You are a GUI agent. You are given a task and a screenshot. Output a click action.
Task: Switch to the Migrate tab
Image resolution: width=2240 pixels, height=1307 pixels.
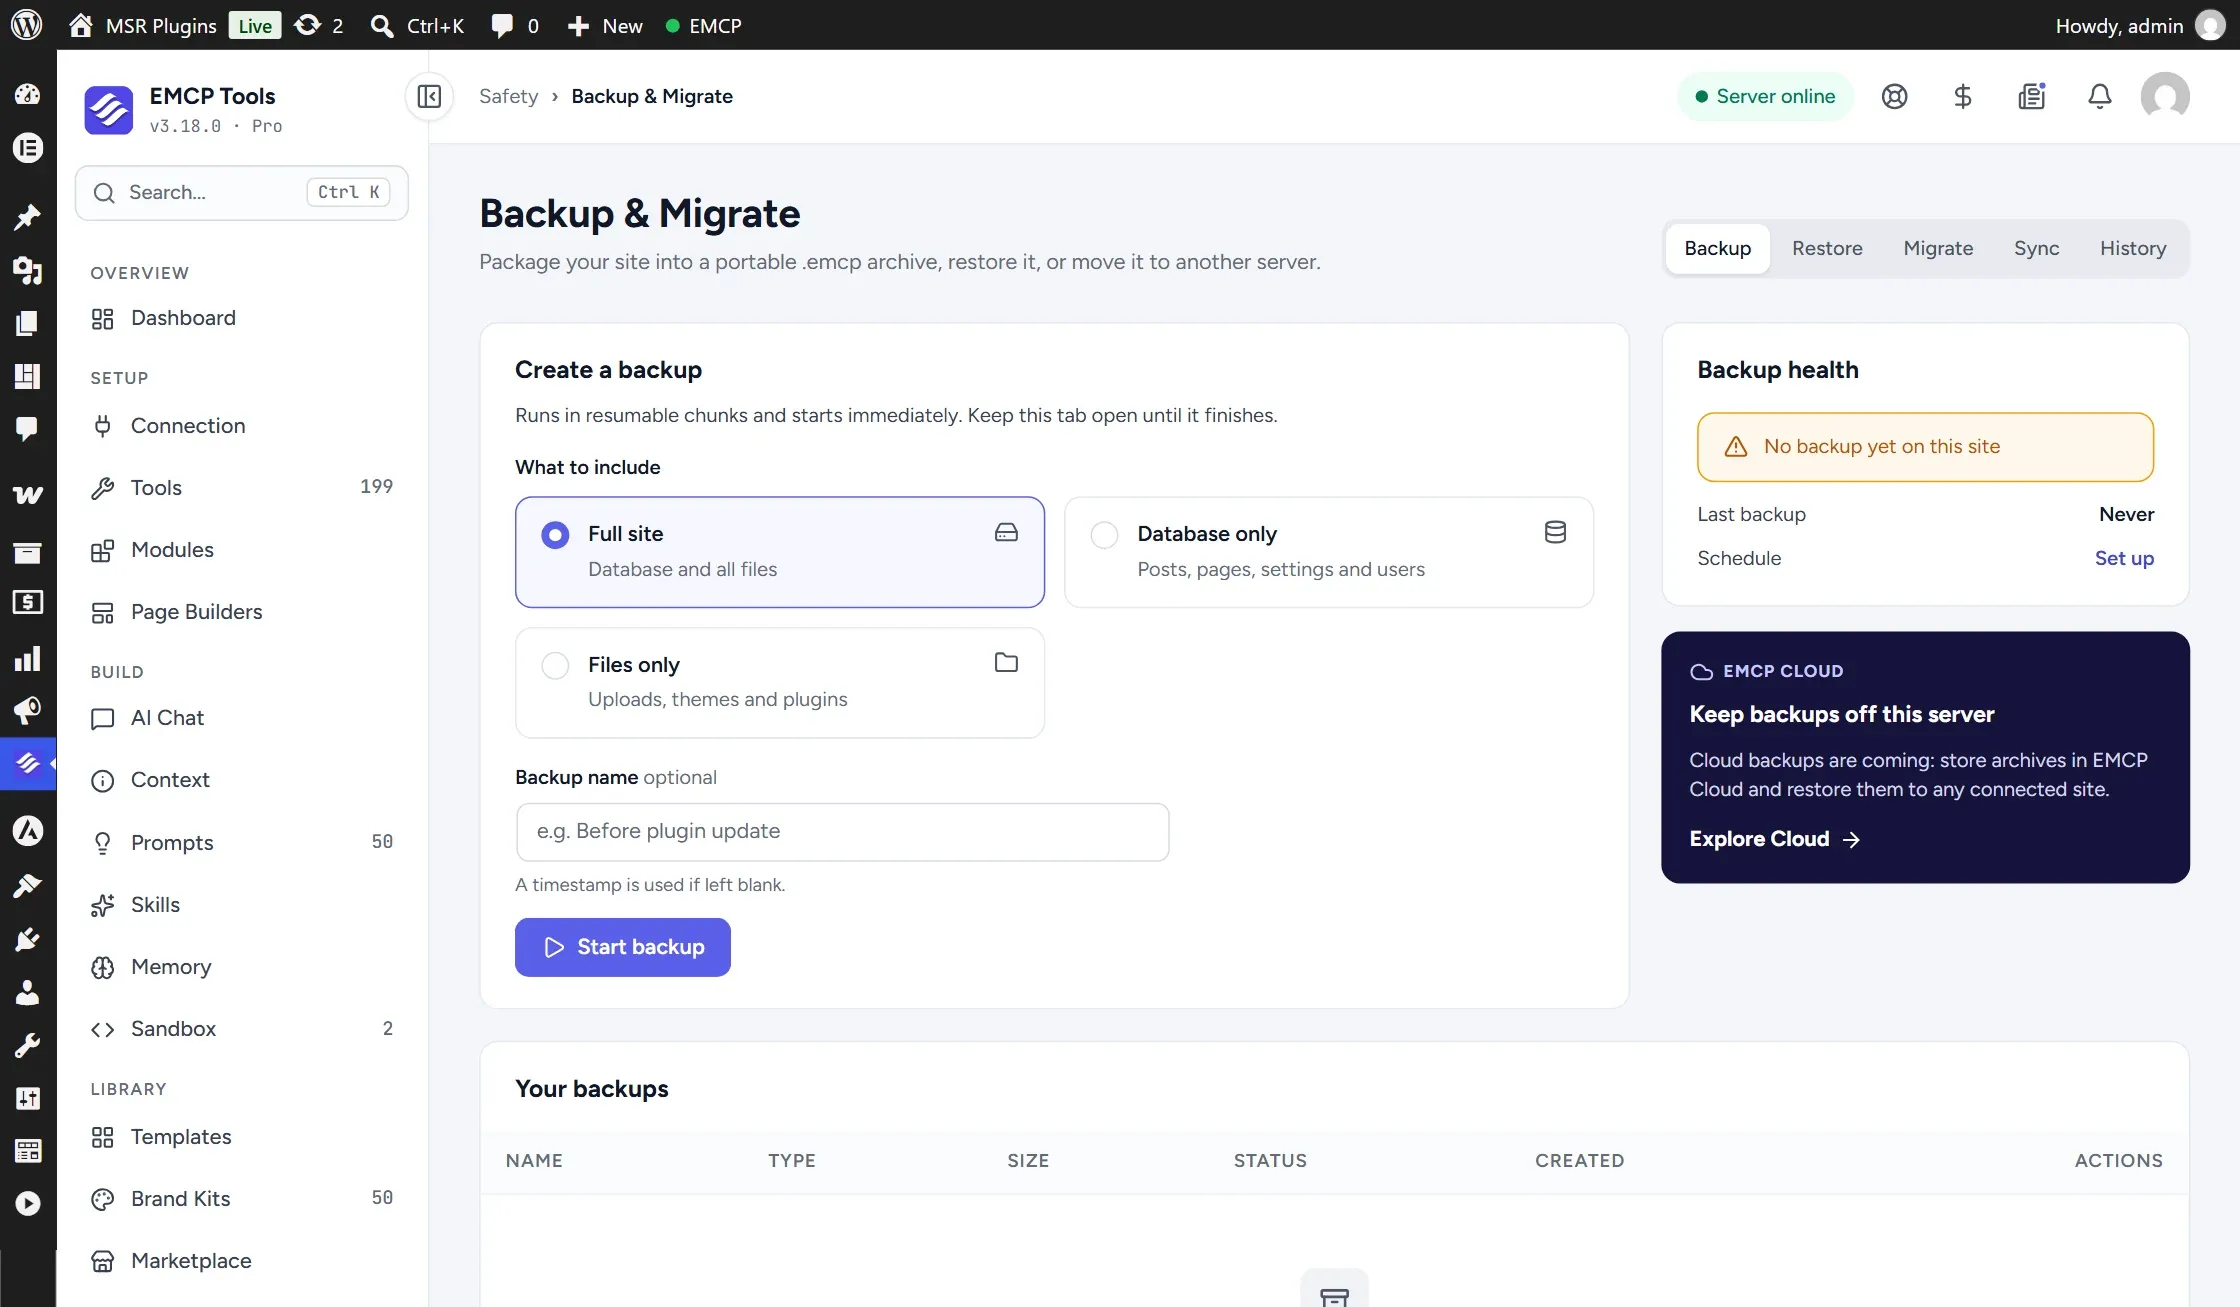[x=1938, y=248]
